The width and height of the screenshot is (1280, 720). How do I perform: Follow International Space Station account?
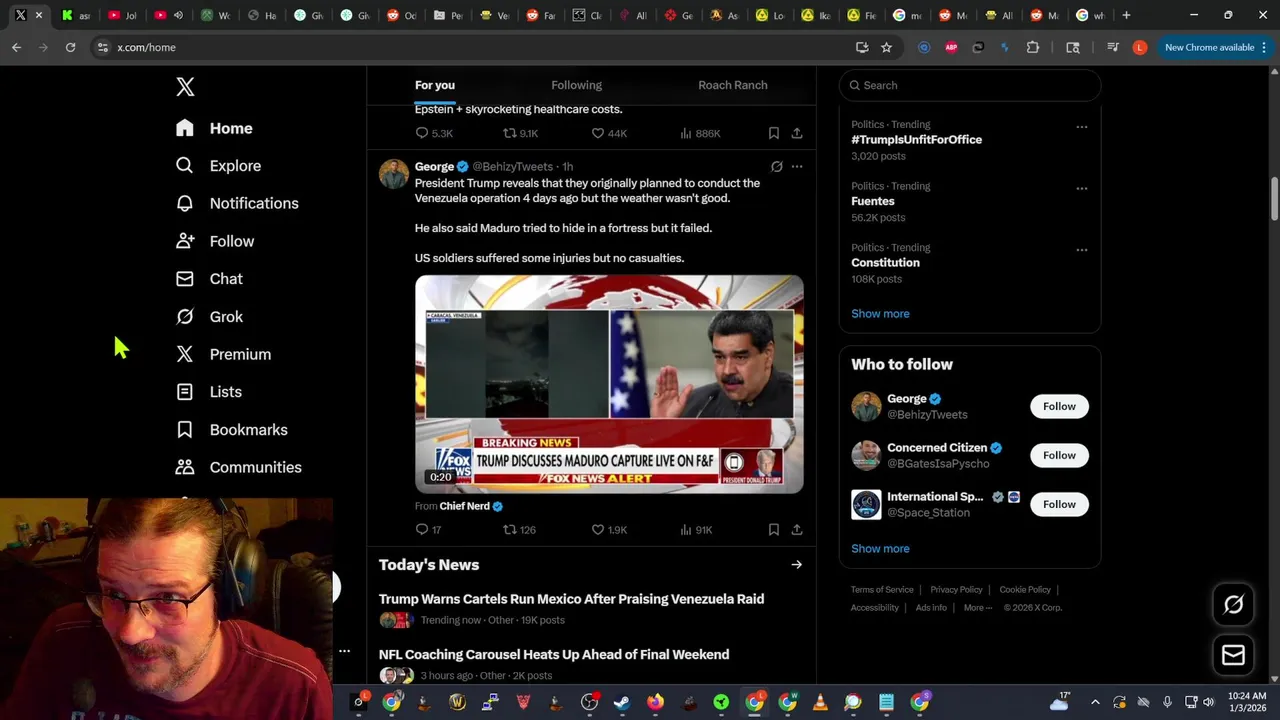click(1059, 504)
